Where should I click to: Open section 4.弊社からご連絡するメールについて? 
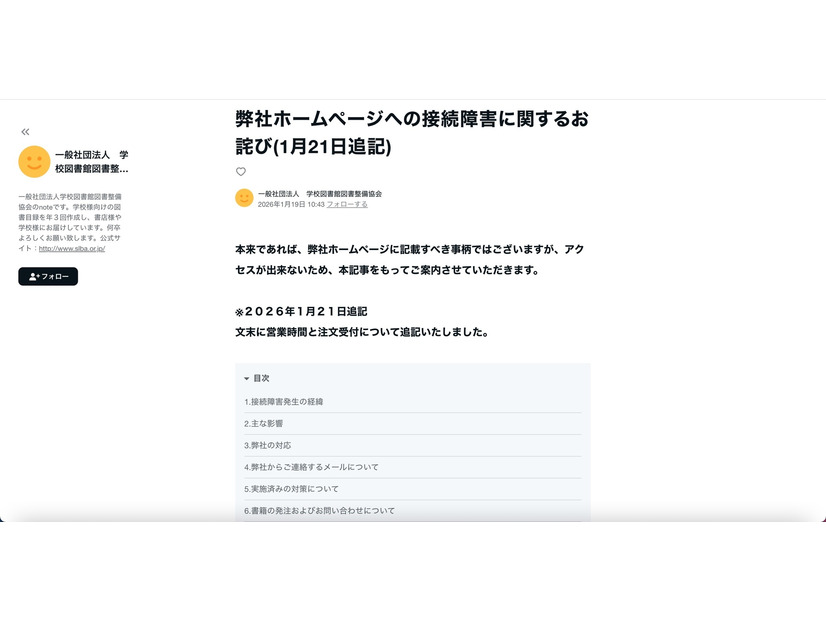(311, 467)
